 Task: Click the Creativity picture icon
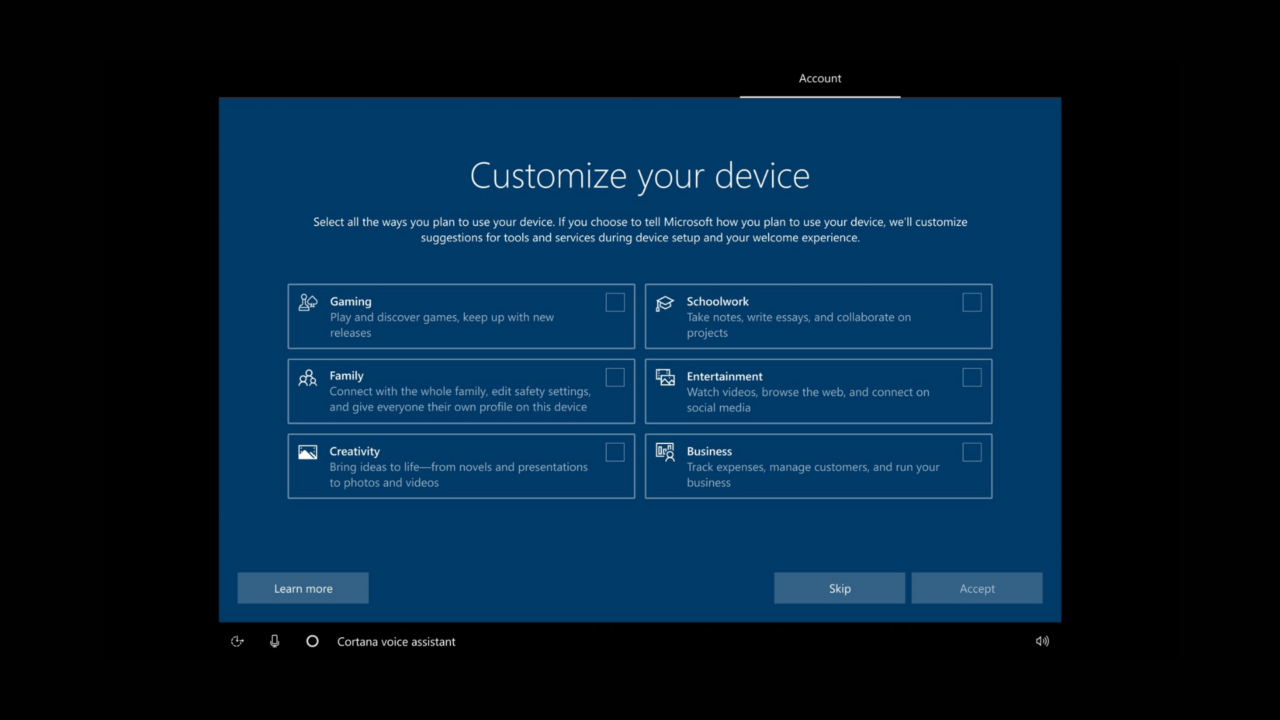point(308,452)
